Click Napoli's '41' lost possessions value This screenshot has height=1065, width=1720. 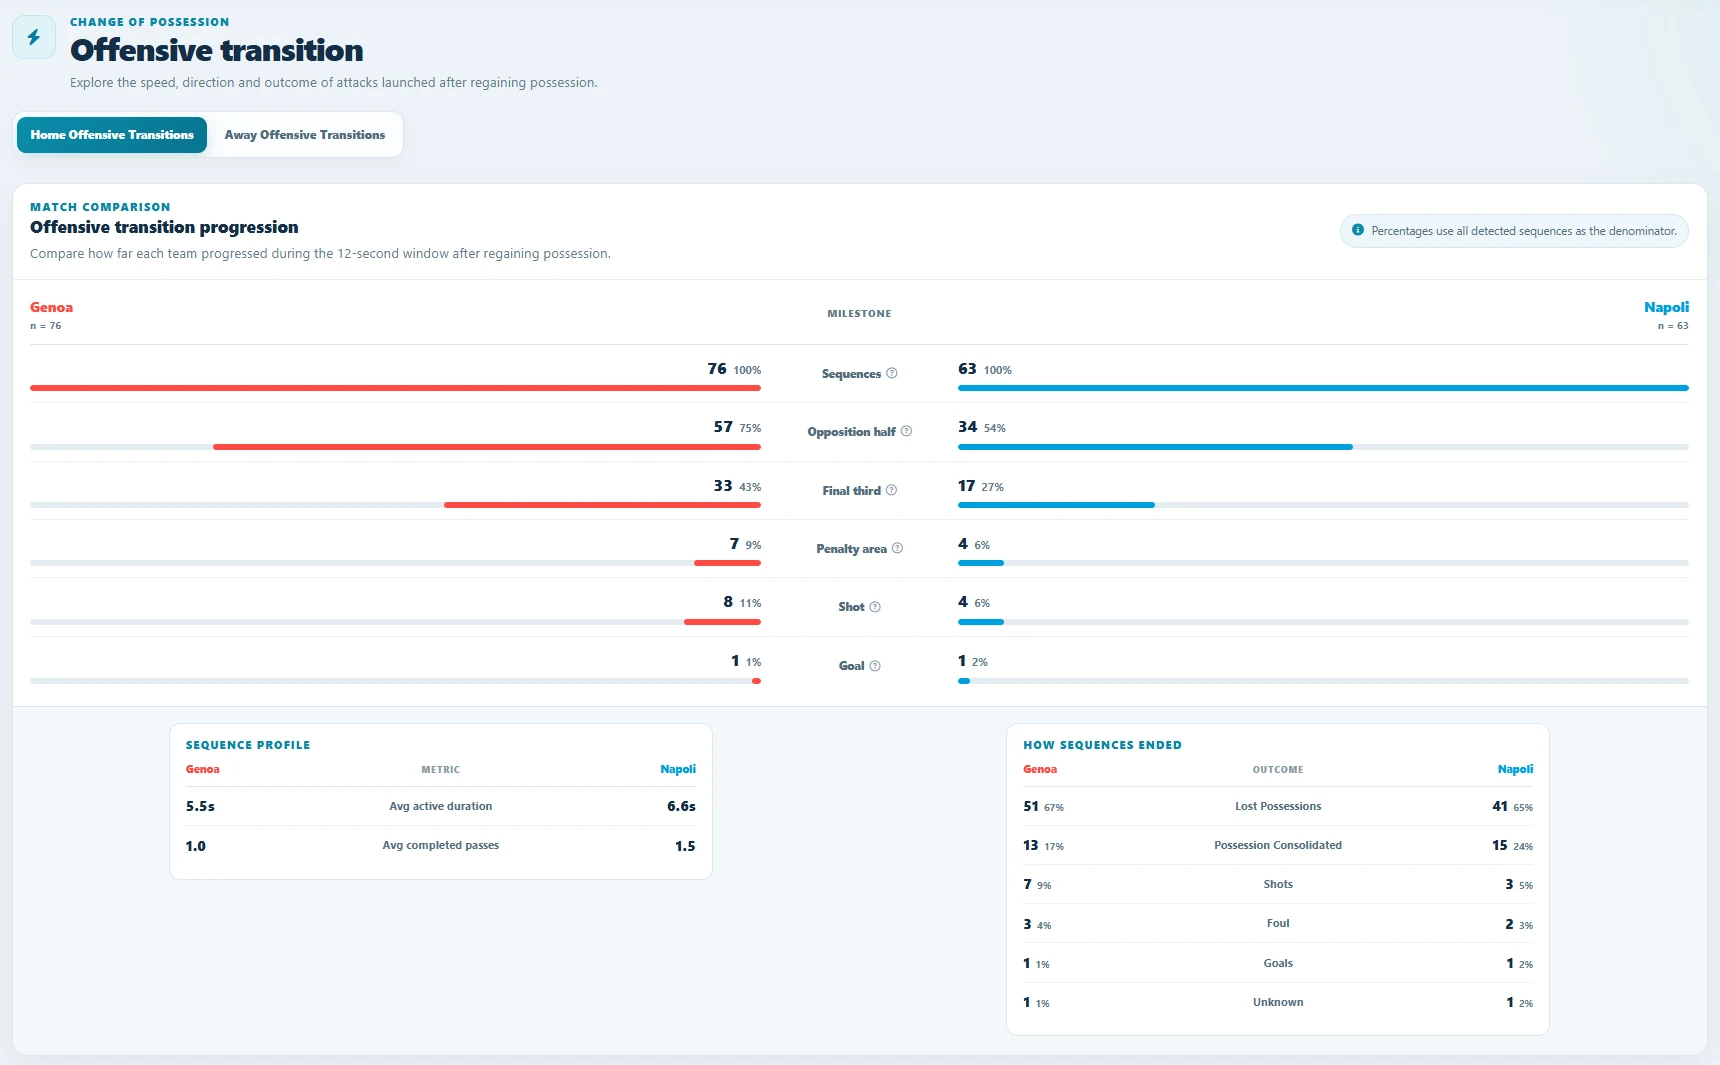coord(1500,806)
